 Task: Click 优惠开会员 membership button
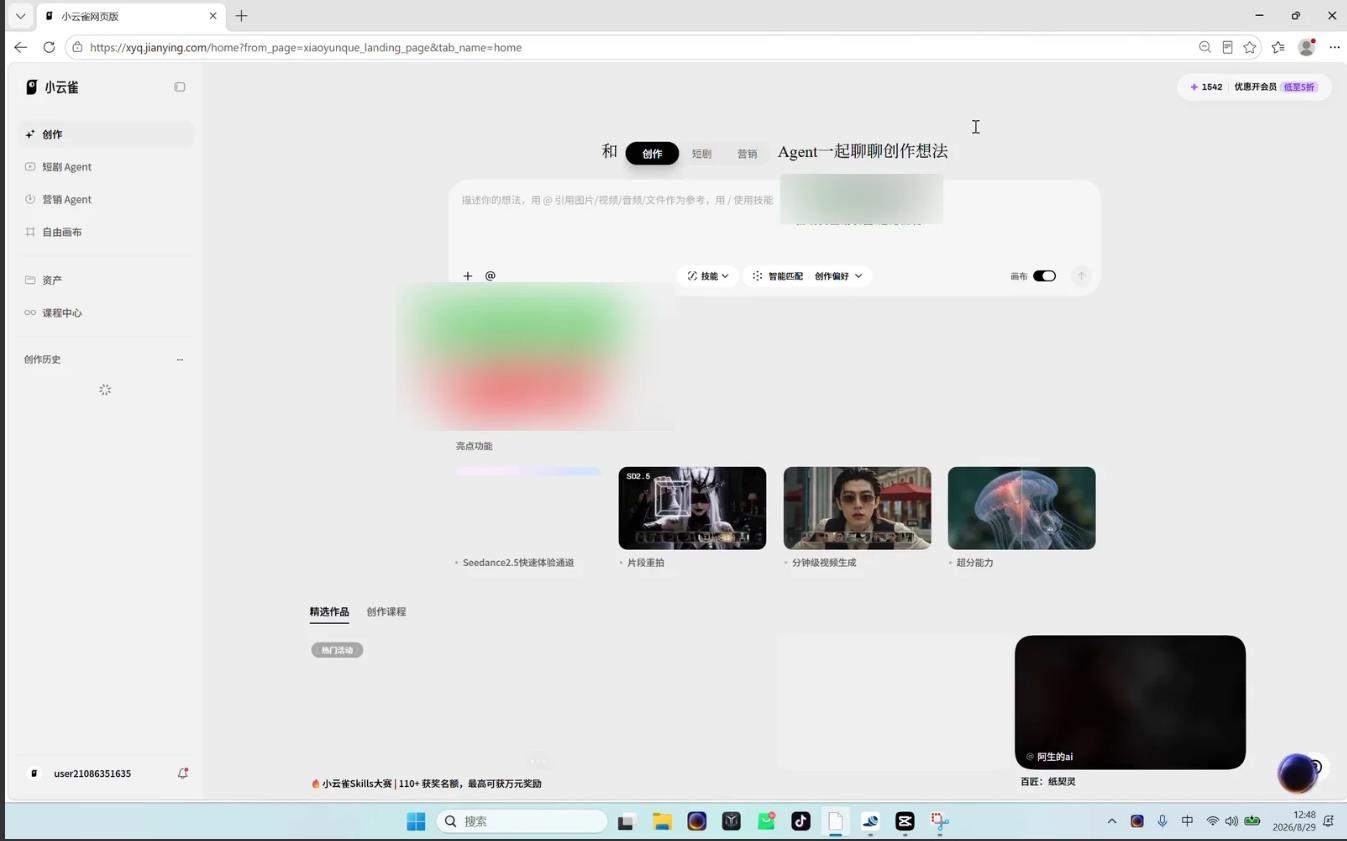[1275, 87]
